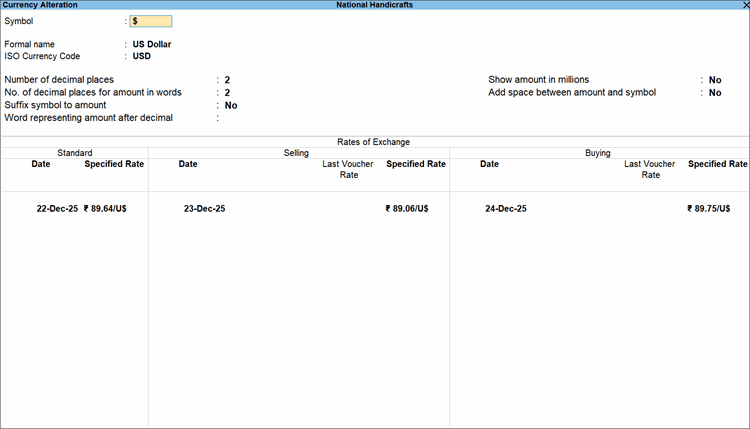
Task: Click the National Handicrafts company name
Action: pos(374,5)
